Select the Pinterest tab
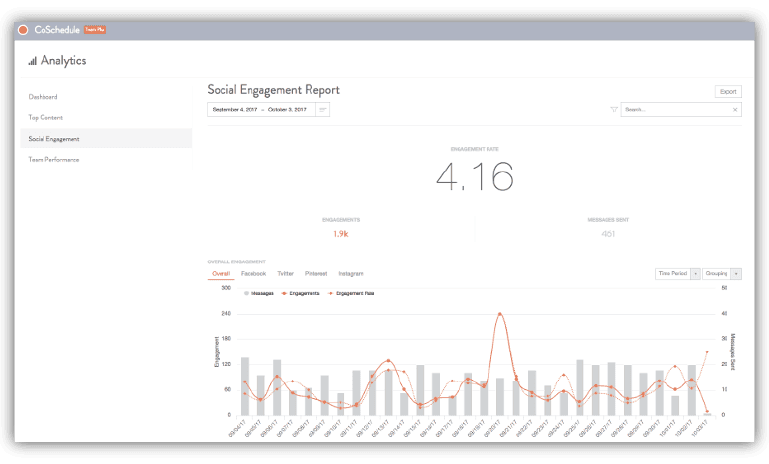Image resolution: width=769 pixels, height=464 pixels. pyautogui.click(x=316, y=273)
